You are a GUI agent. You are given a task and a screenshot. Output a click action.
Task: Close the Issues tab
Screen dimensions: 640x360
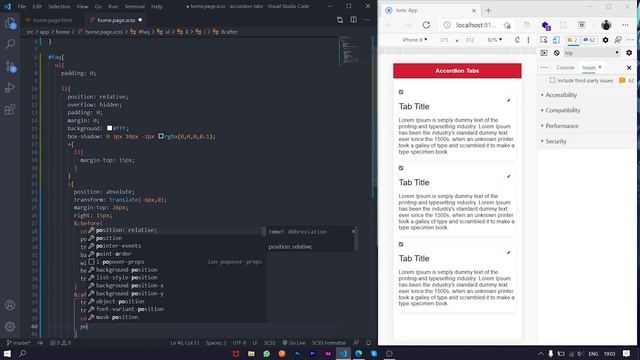tap(600, 67)
